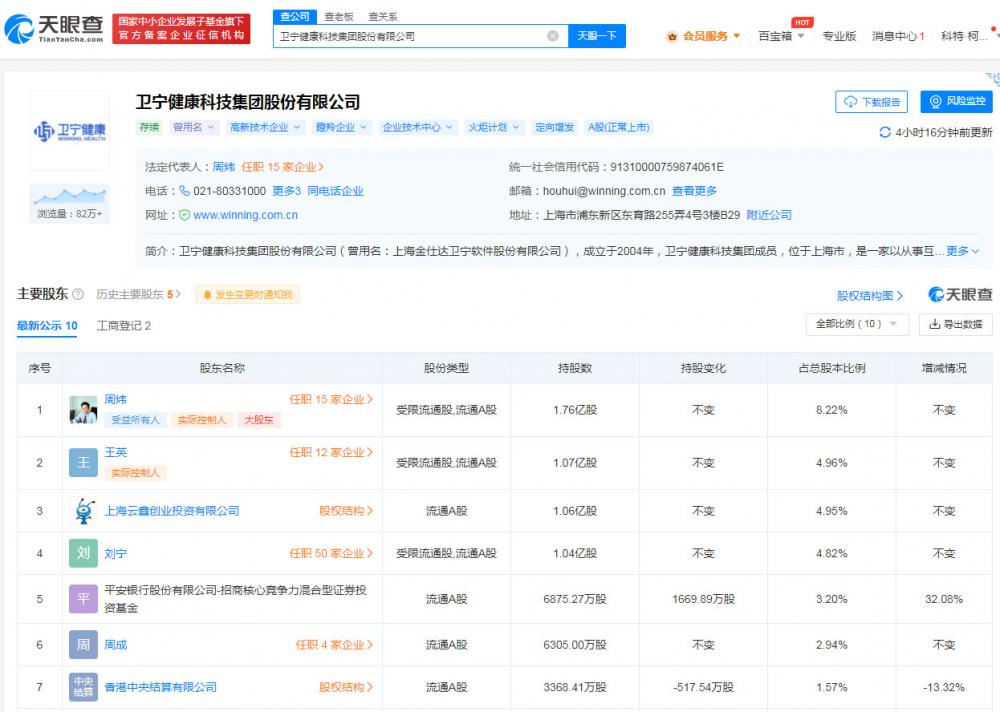Screen dimensions: 1000x712
Task: Click the 受益所有人 tag under 周炜
Action: 135,420
